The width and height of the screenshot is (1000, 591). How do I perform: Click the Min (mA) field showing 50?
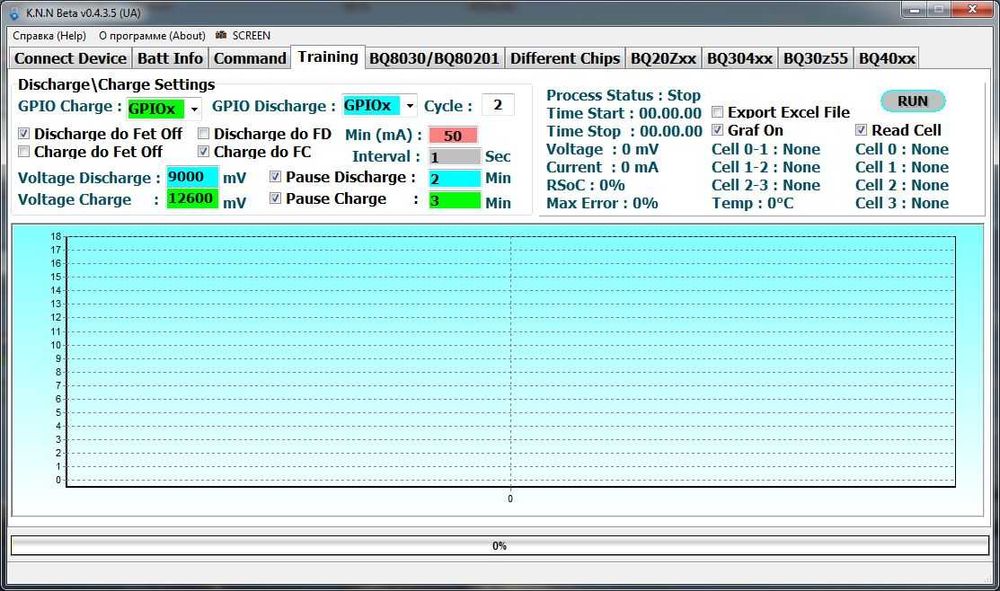[453, 136]
